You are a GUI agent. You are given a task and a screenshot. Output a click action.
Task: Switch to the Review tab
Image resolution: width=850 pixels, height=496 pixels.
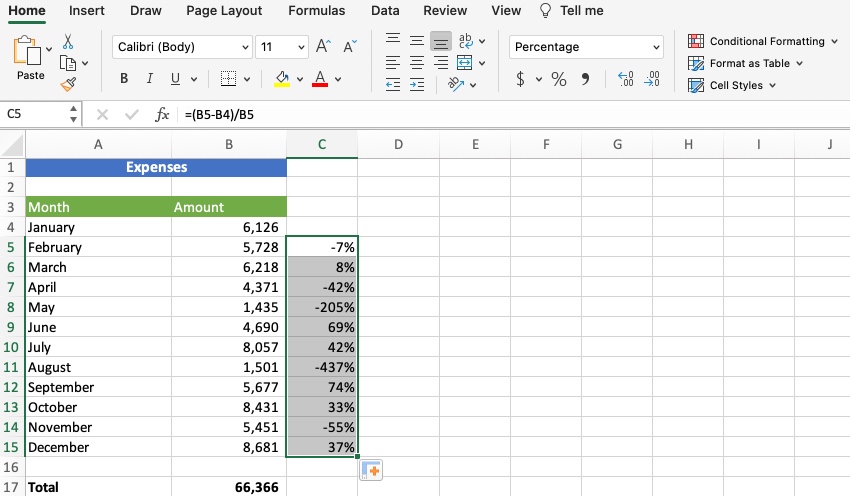[x=445, y=11]
